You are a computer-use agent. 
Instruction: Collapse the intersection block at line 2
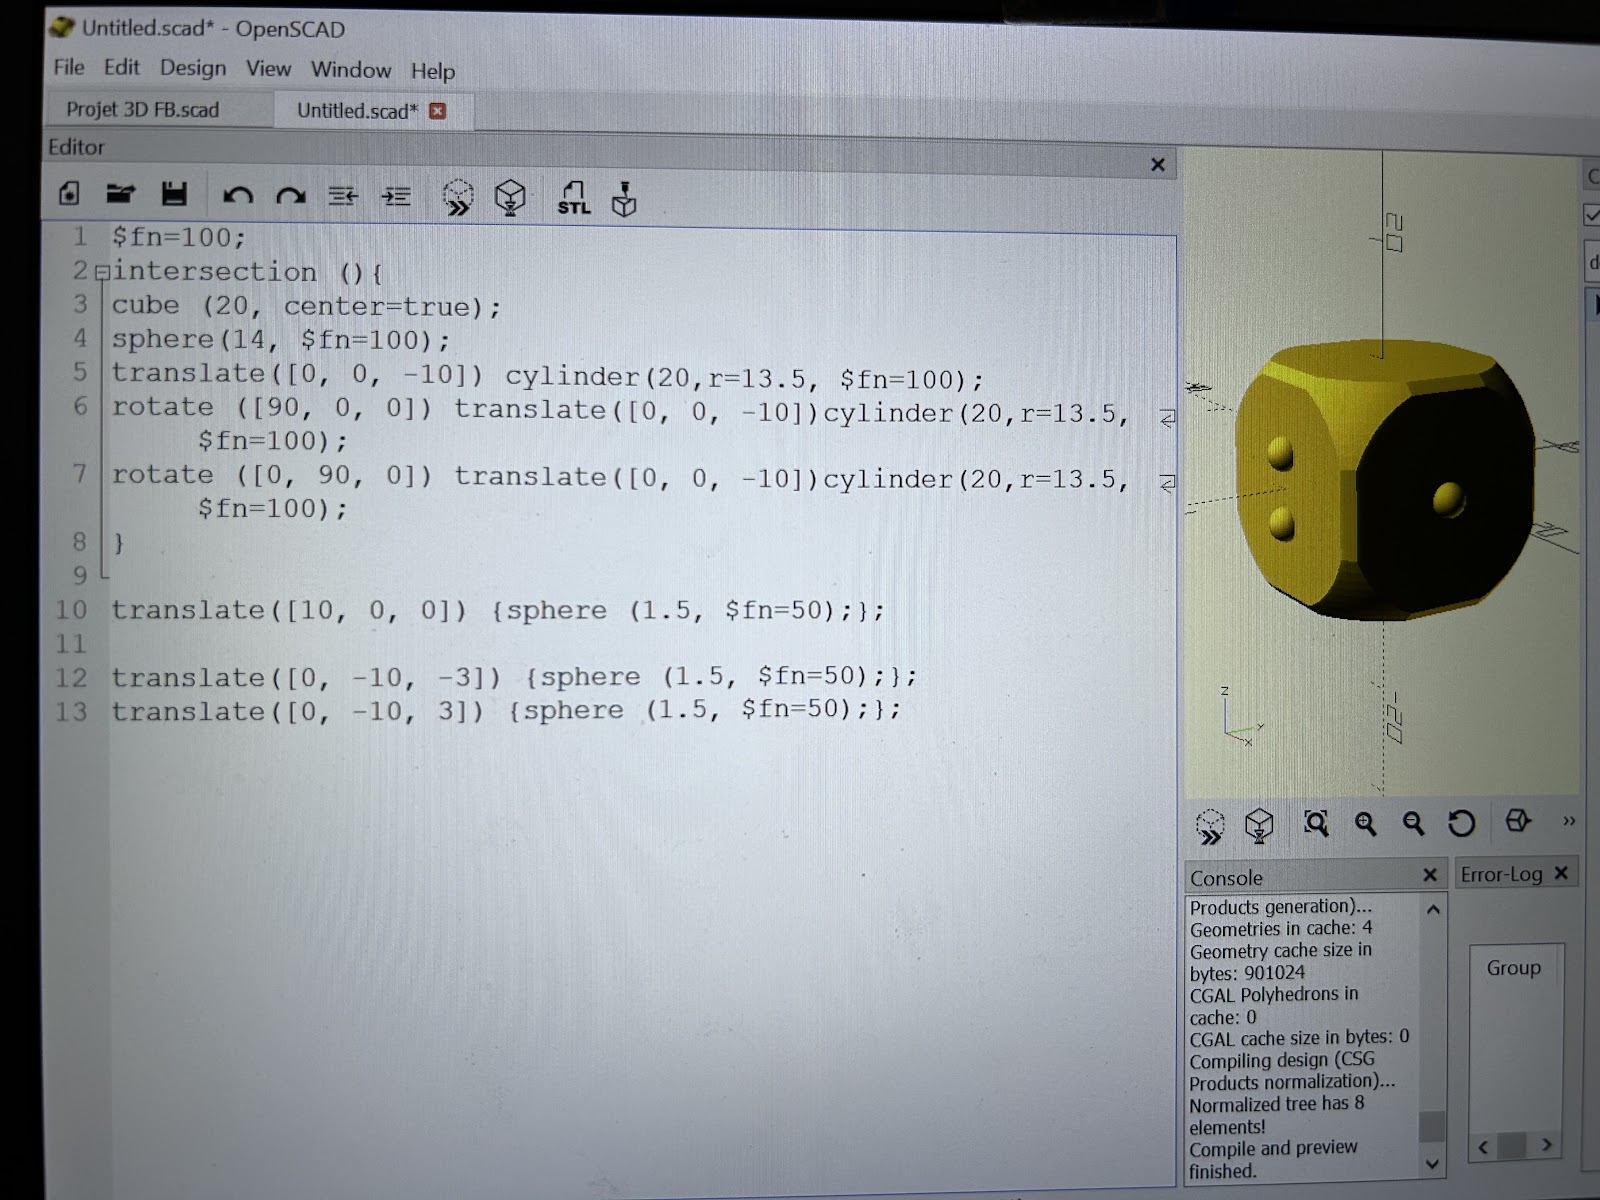101,273
